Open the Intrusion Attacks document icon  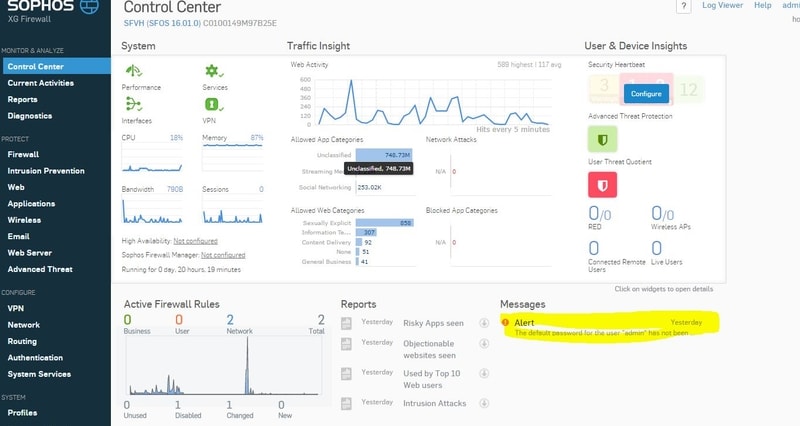(346, 404)
